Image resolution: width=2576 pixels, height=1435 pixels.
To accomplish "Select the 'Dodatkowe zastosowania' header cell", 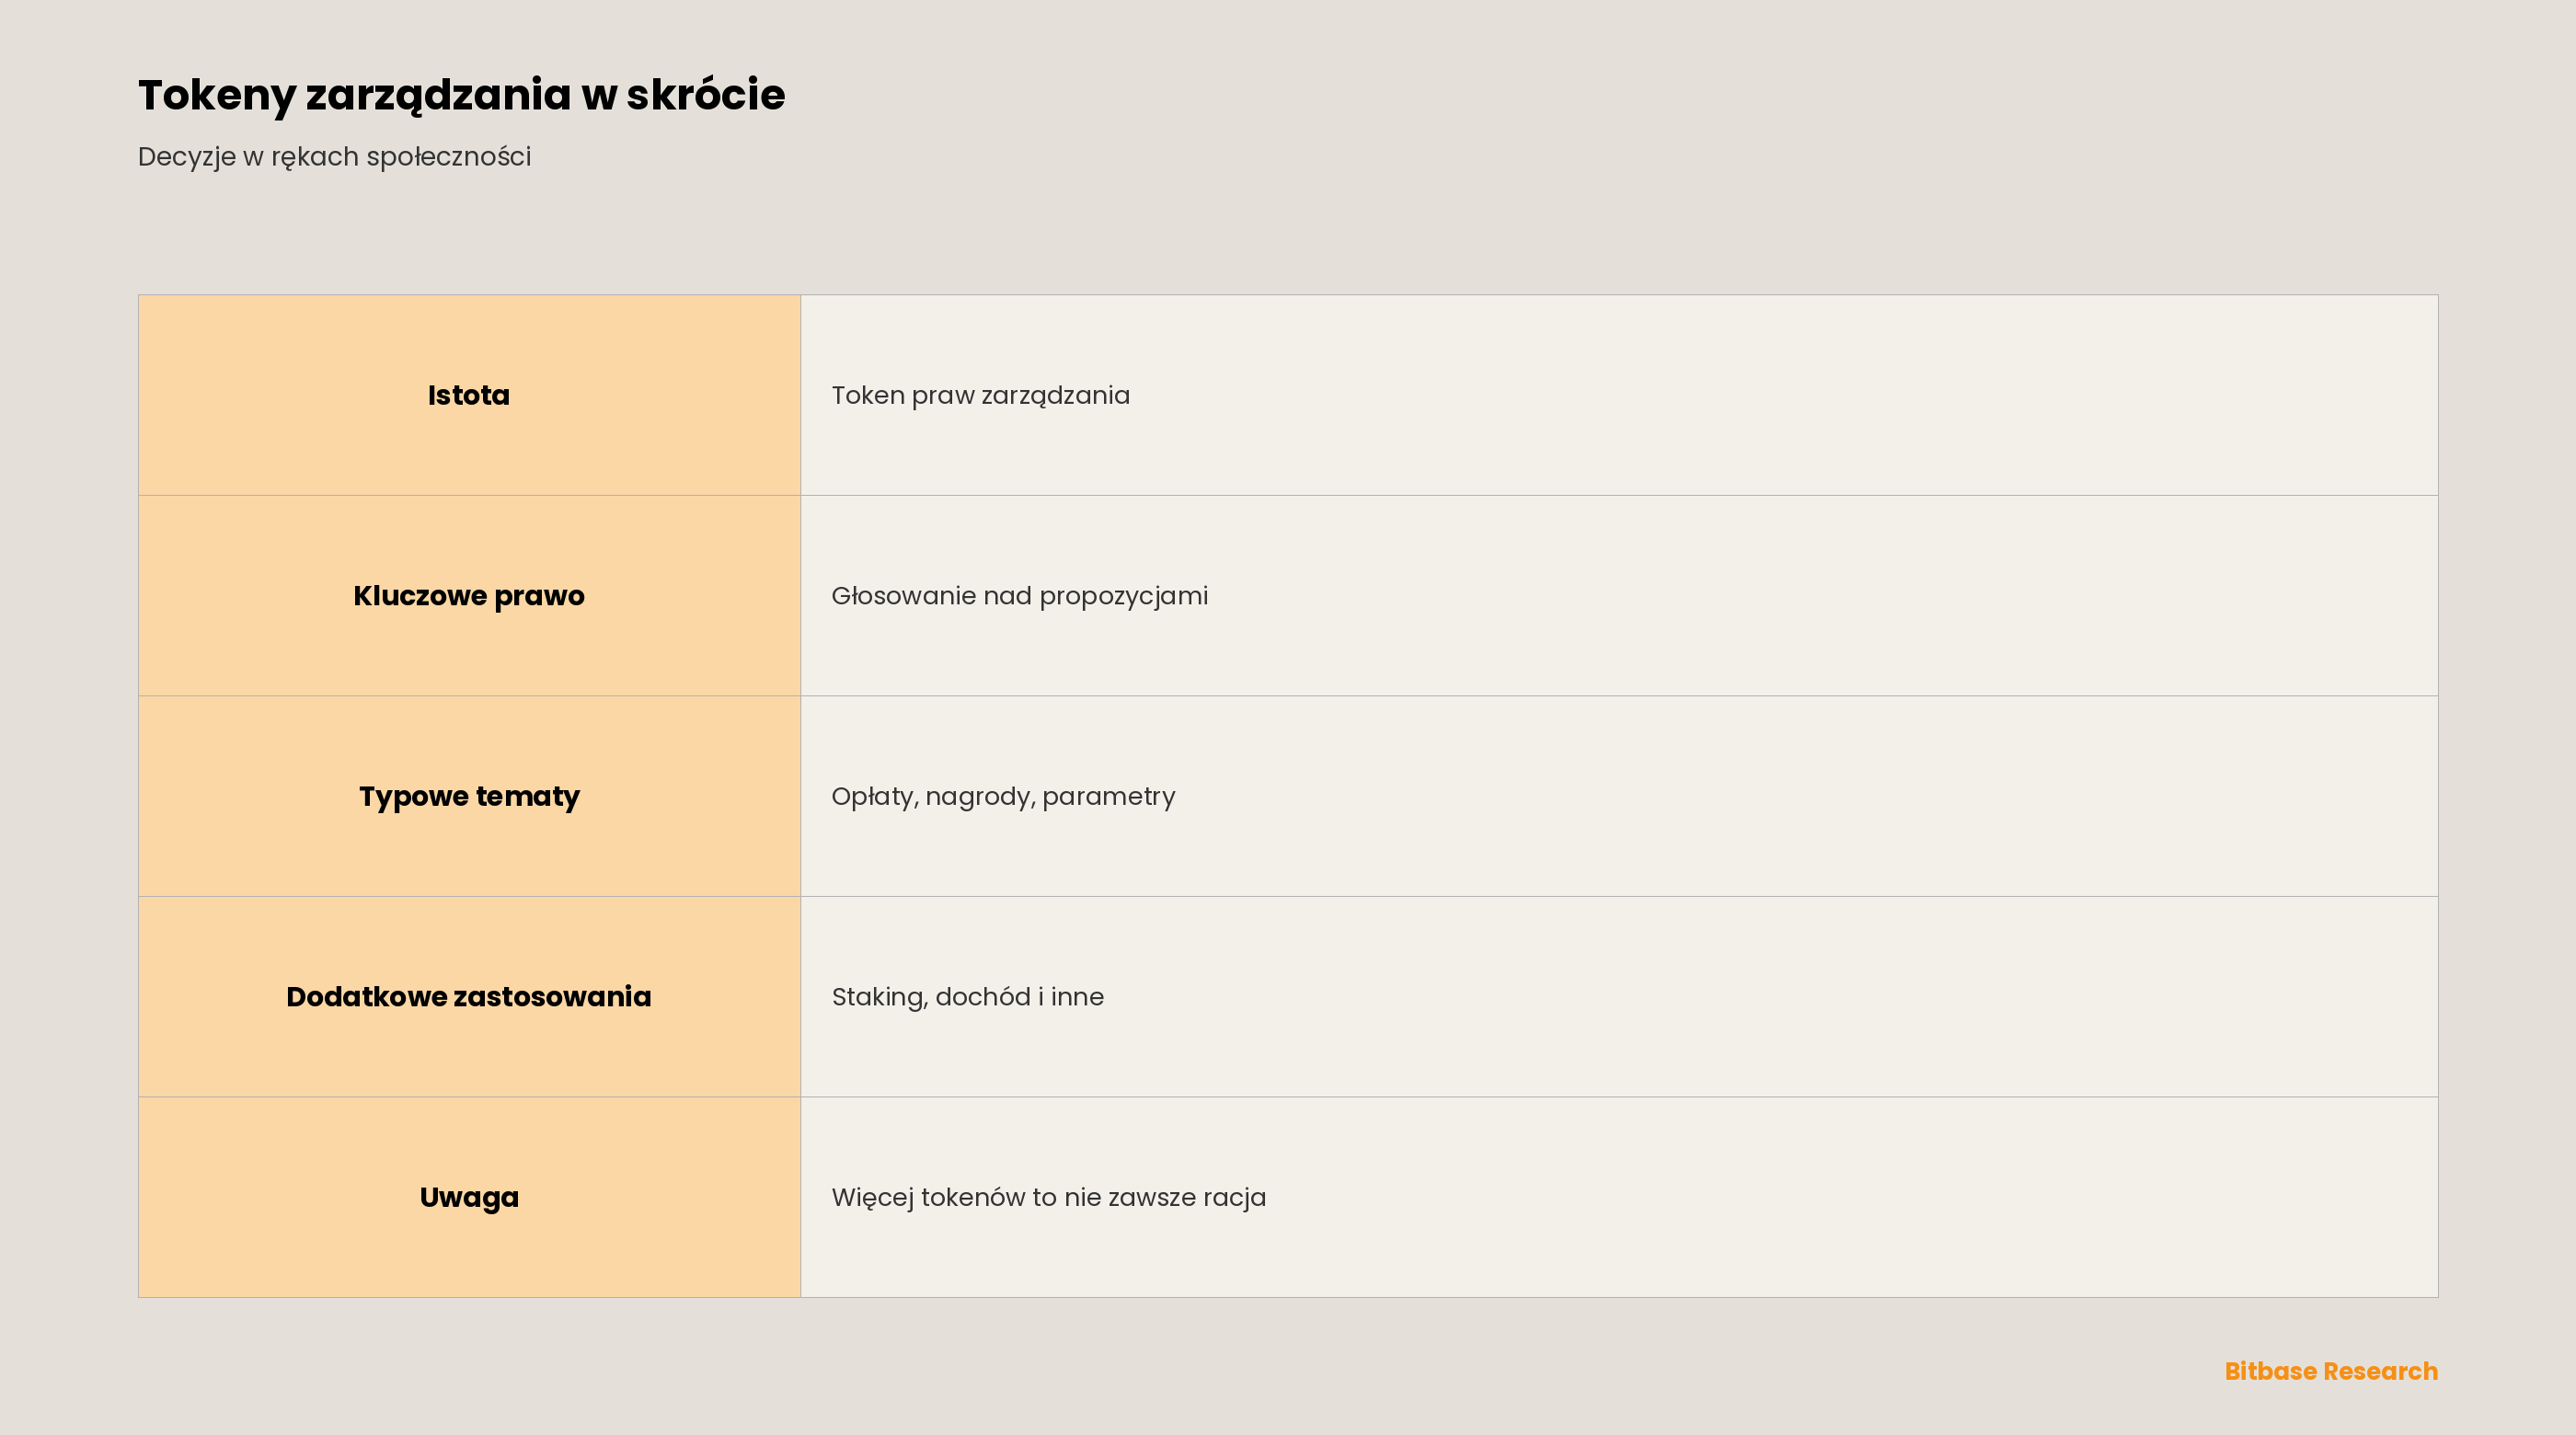I will (469, 997).
